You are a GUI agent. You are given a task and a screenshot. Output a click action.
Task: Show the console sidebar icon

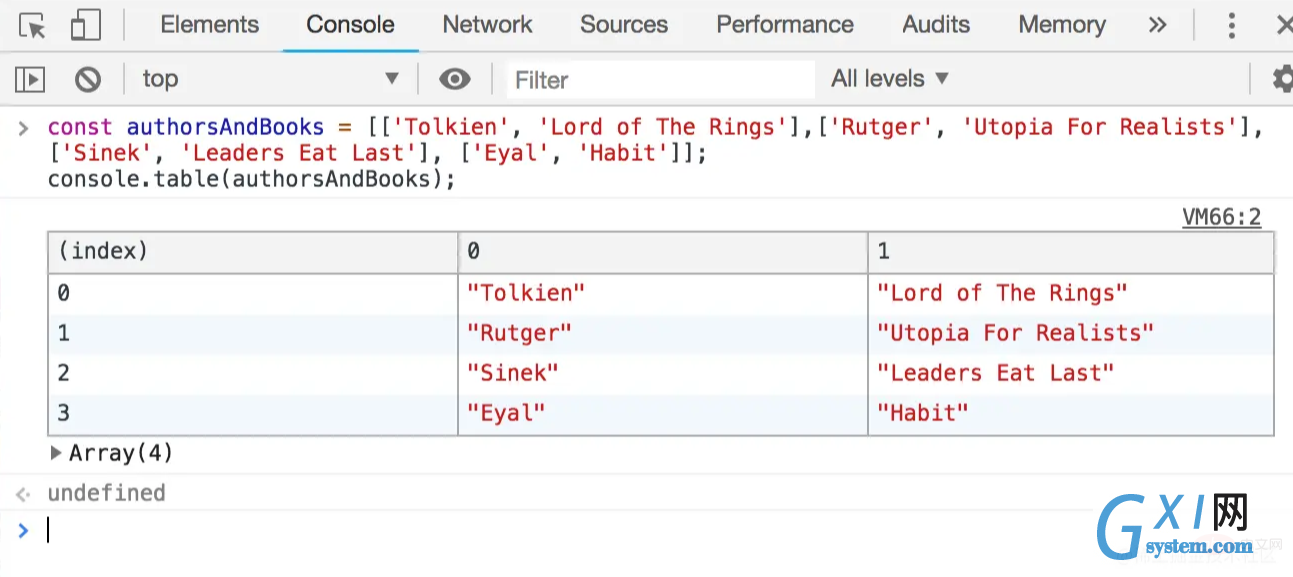(x=30, y=79)
